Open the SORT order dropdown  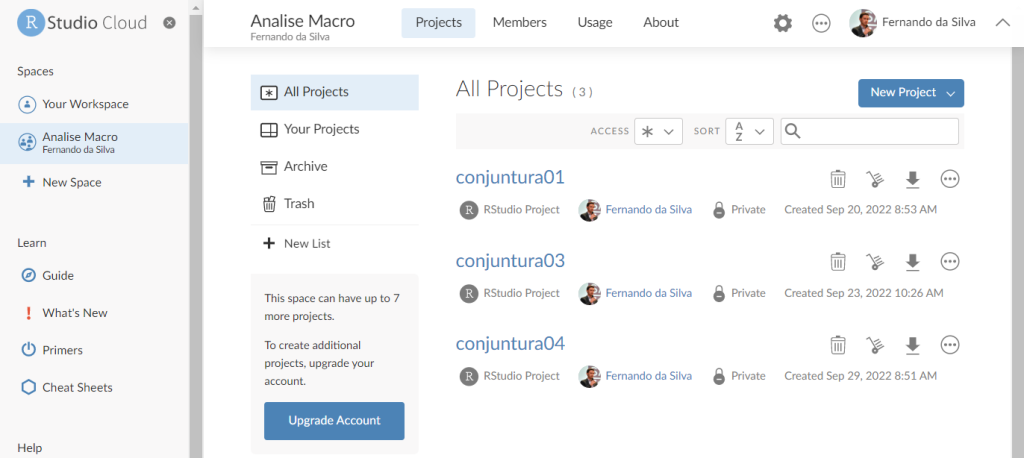tap(750, 131)
